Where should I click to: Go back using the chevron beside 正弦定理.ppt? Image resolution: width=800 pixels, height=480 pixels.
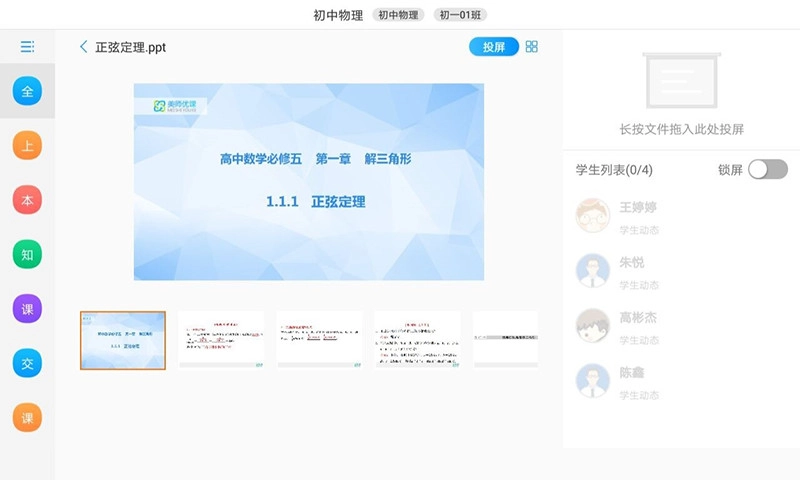84,47
